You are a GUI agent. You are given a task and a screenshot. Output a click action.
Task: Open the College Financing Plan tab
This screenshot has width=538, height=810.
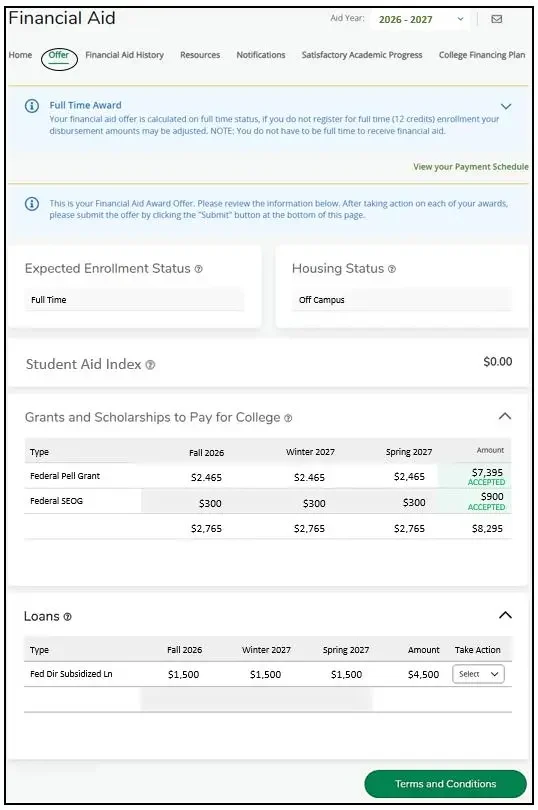click(482, 55)
